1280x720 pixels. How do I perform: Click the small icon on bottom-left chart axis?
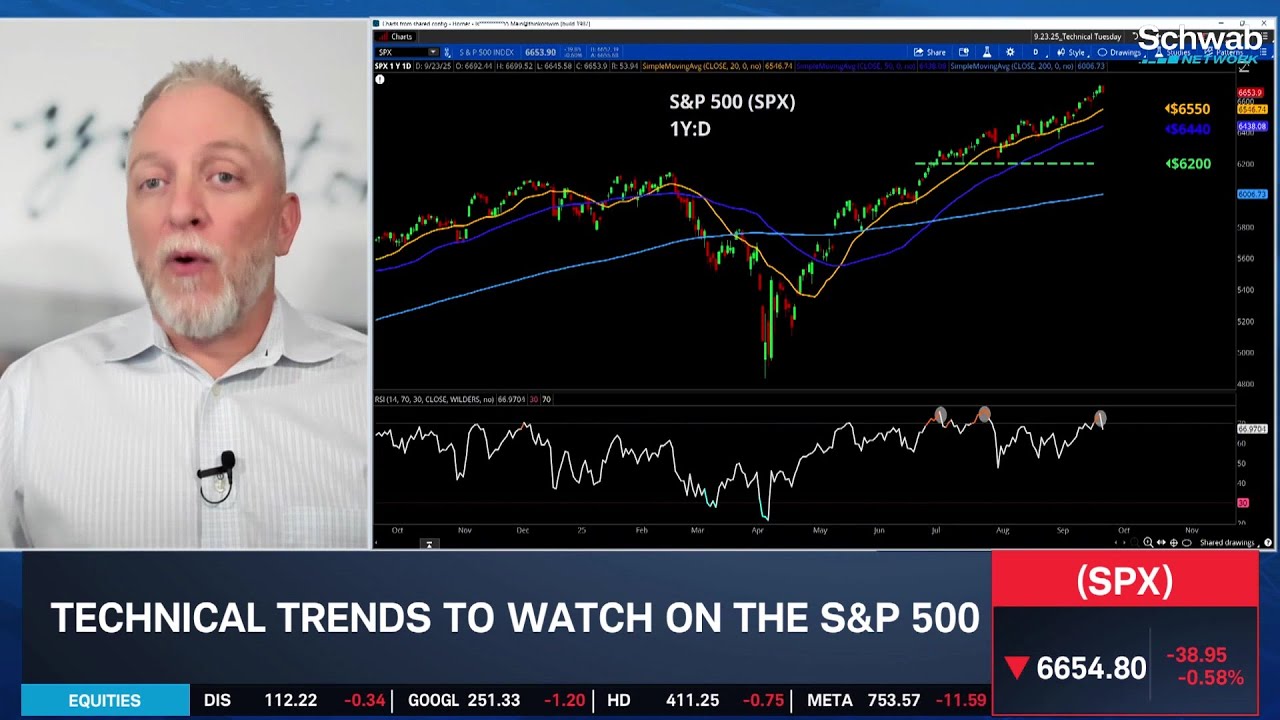point(428,544)
